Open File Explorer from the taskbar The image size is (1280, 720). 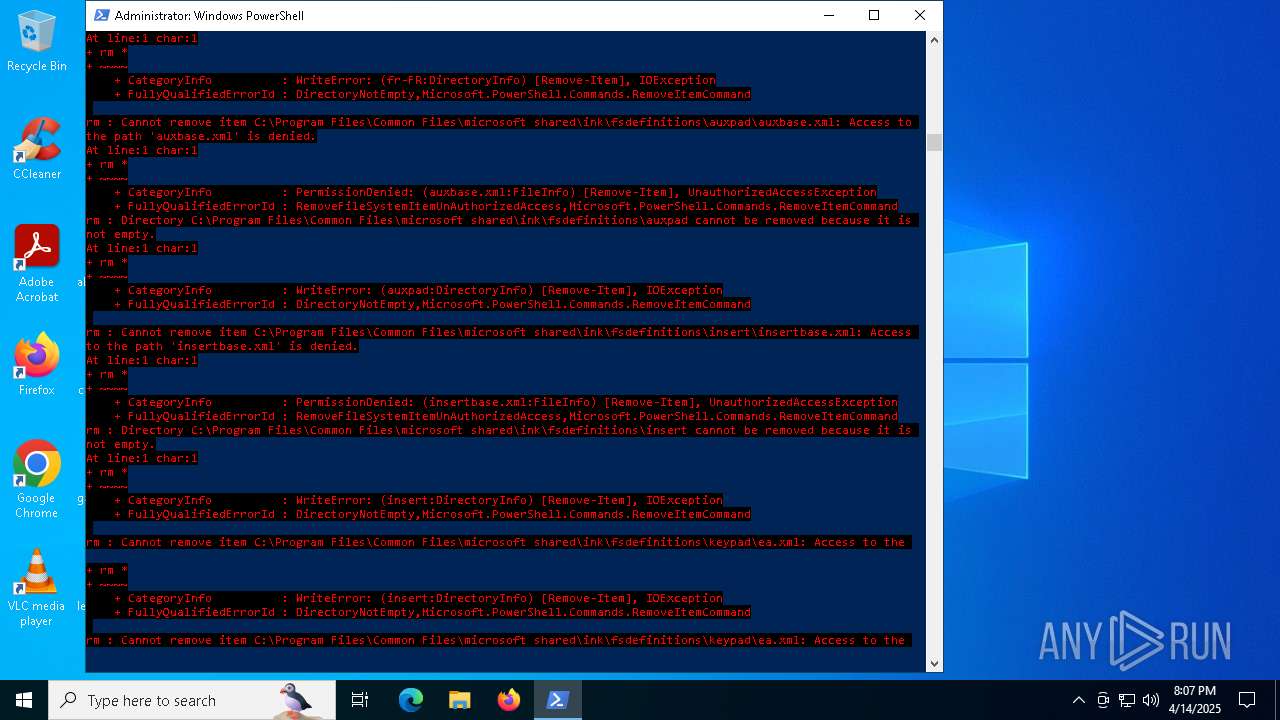tap(460, 700)
